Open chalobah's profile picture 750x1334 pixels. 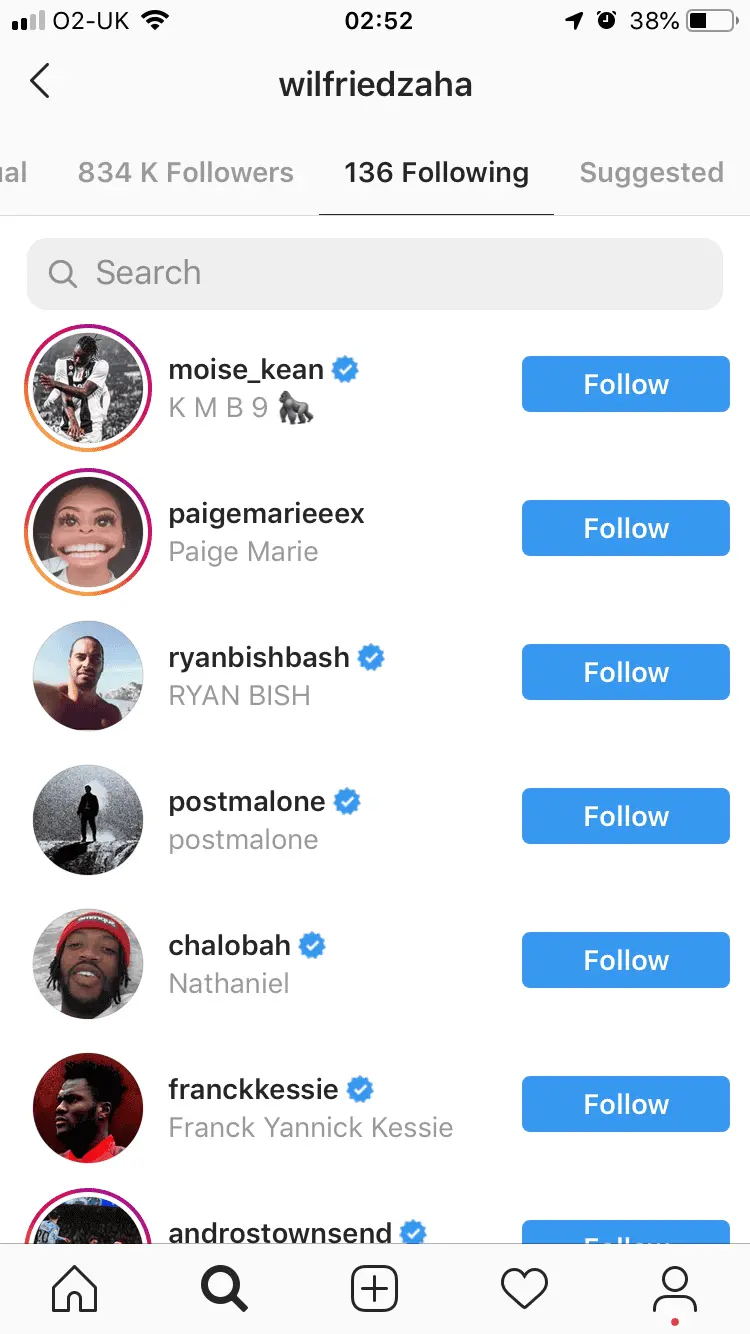[x=87, y=964]
